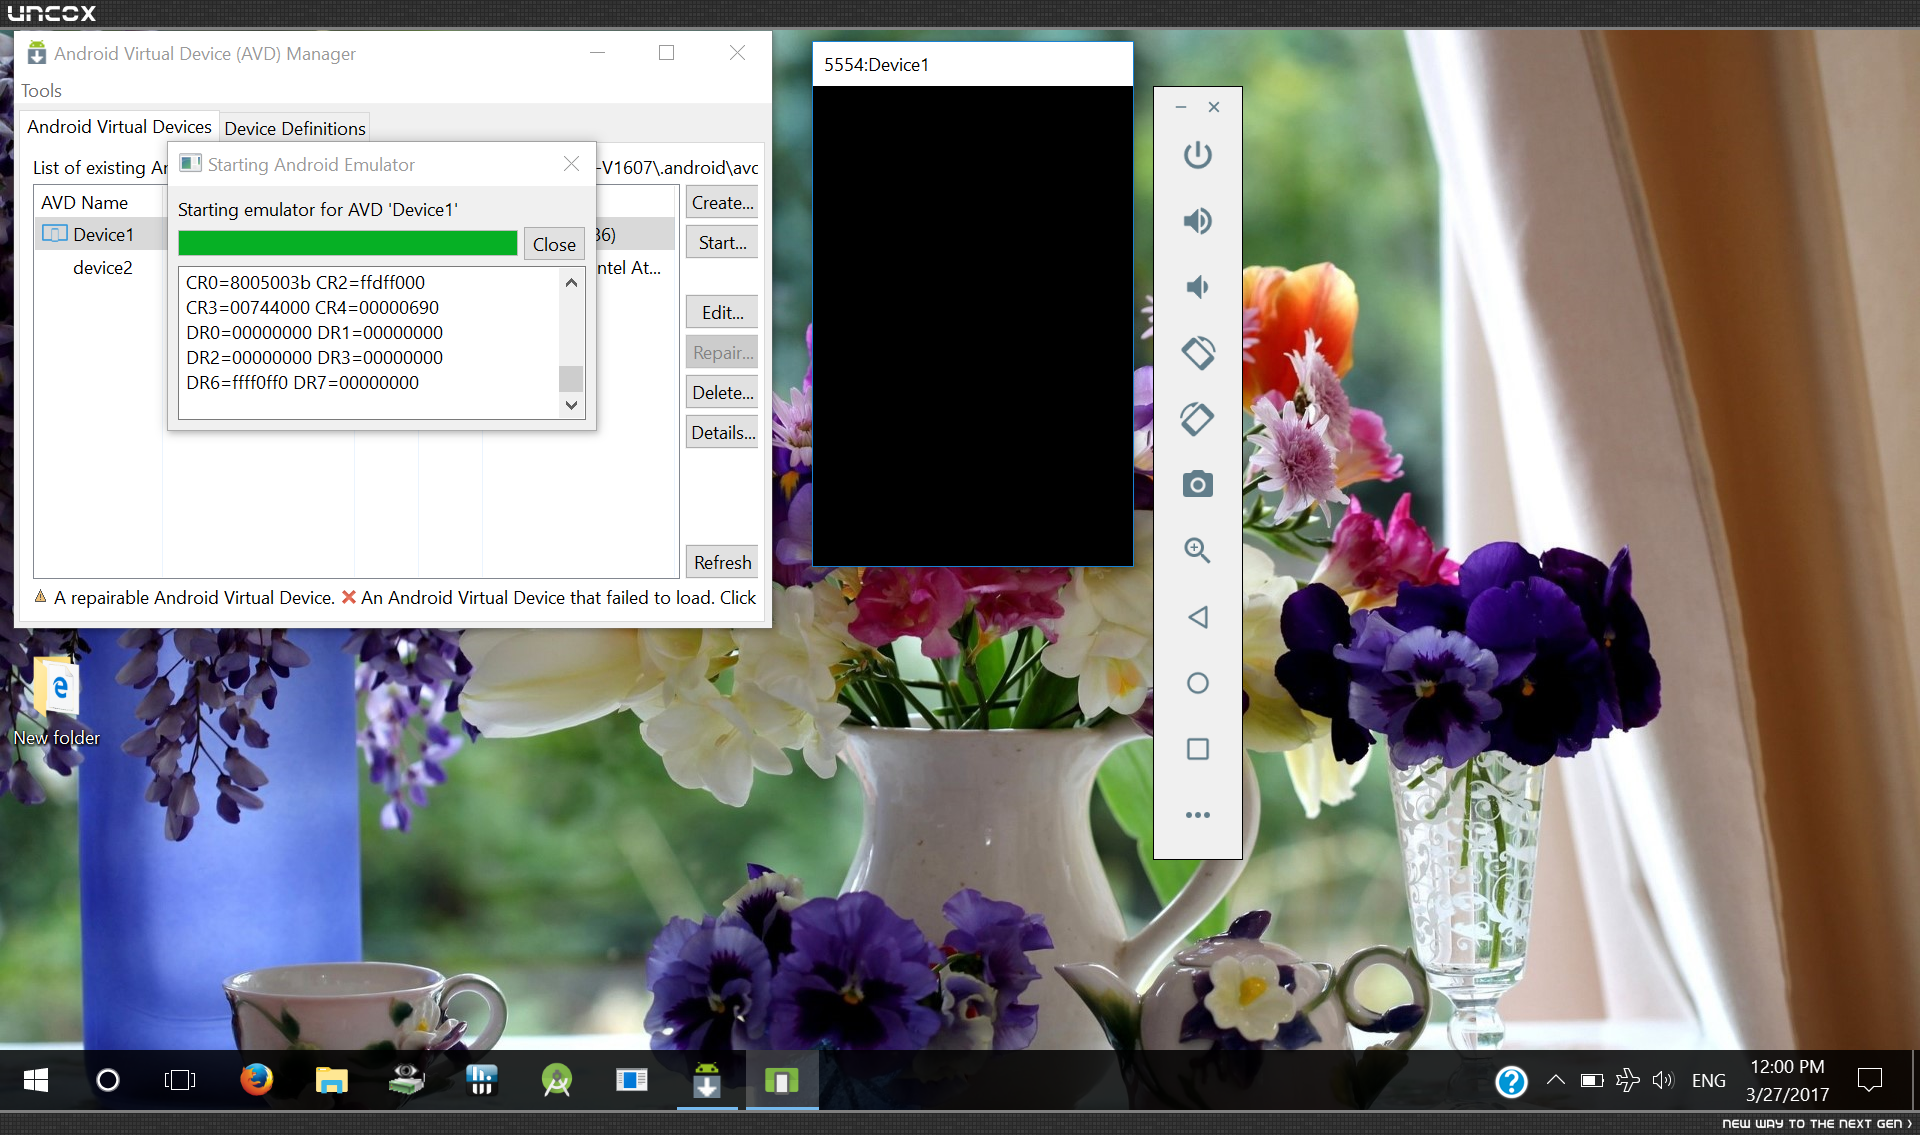Open the Tools menu in AVD Manager
This screenshot has height=1135, width=1920.
pyautogui.click(x=41, y=91)
